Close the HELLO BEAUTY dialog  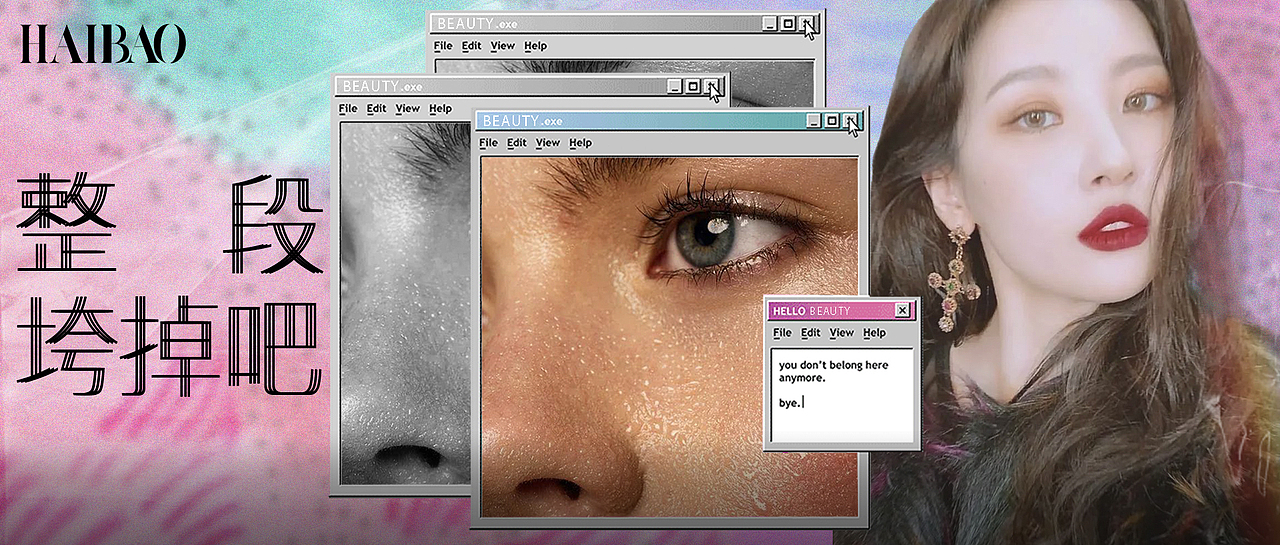coord(902,311)
